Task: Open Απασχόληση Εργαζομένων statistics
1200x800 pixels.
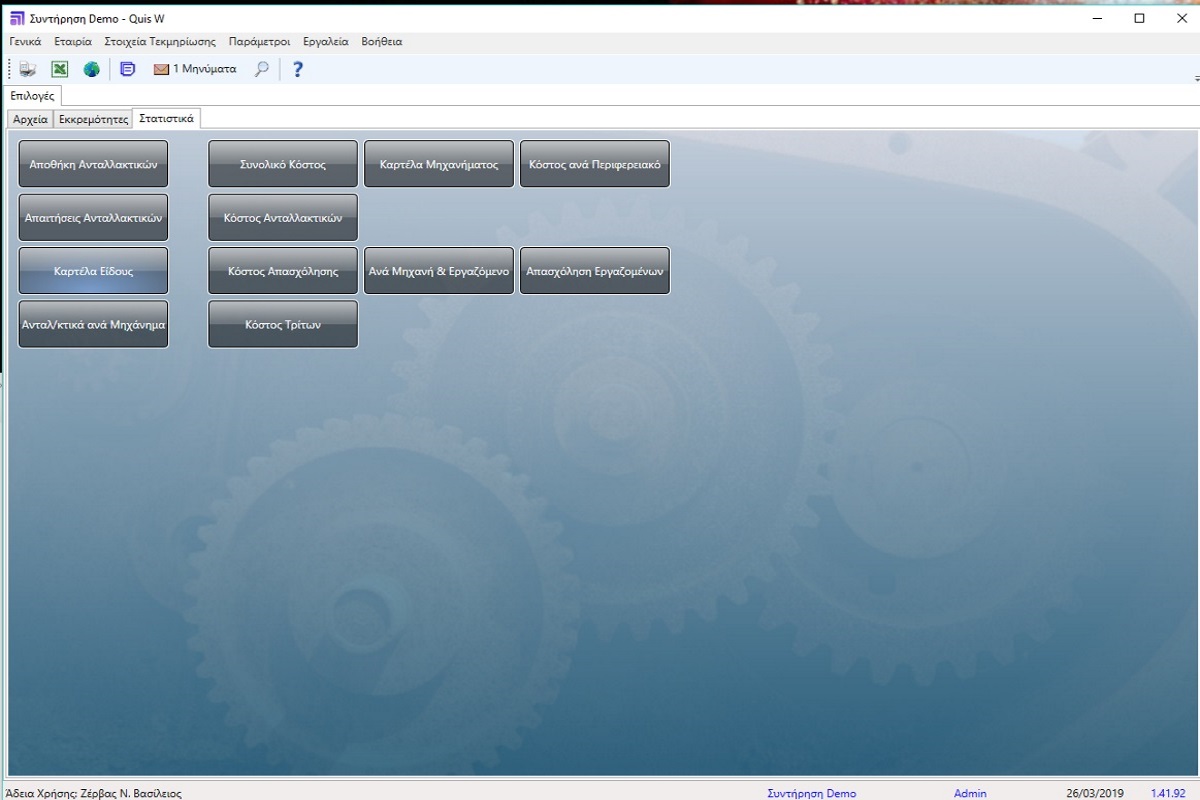Action: tap(594, 271)
